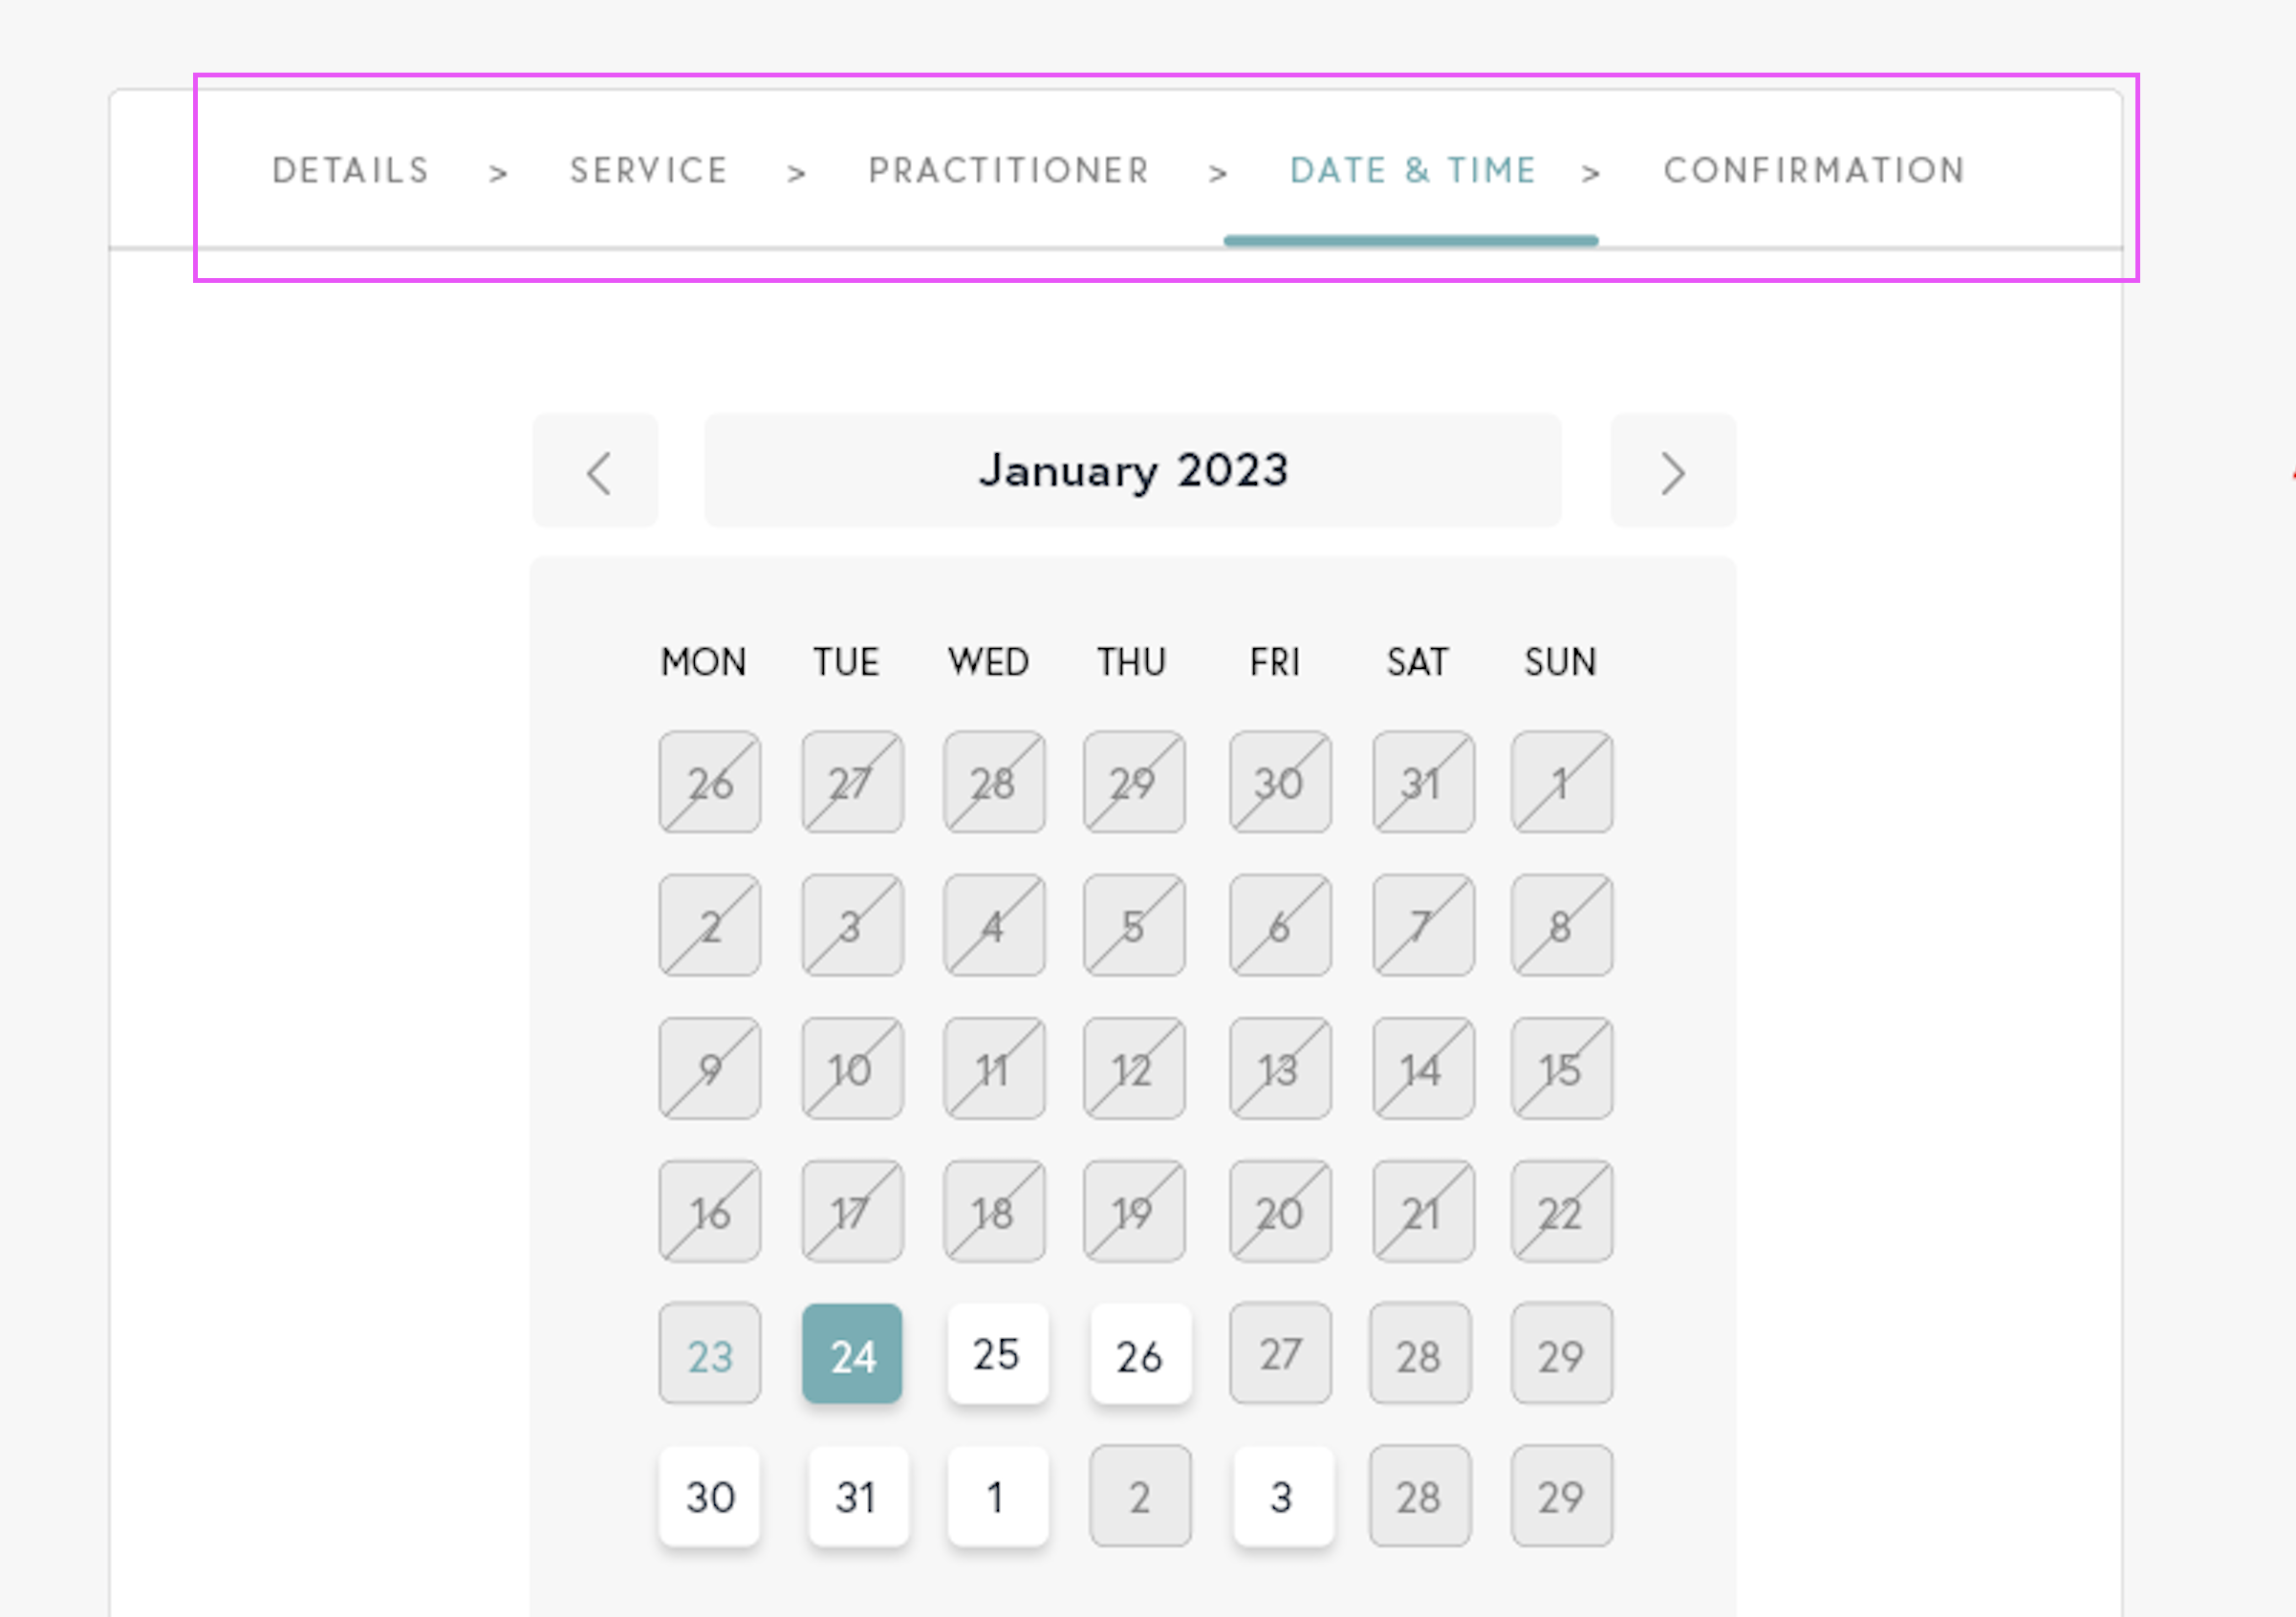Viewport: 2296px width, 1617px height.
Task: Select the available date 3 in last row
Action: (x=1281, y=1496)
